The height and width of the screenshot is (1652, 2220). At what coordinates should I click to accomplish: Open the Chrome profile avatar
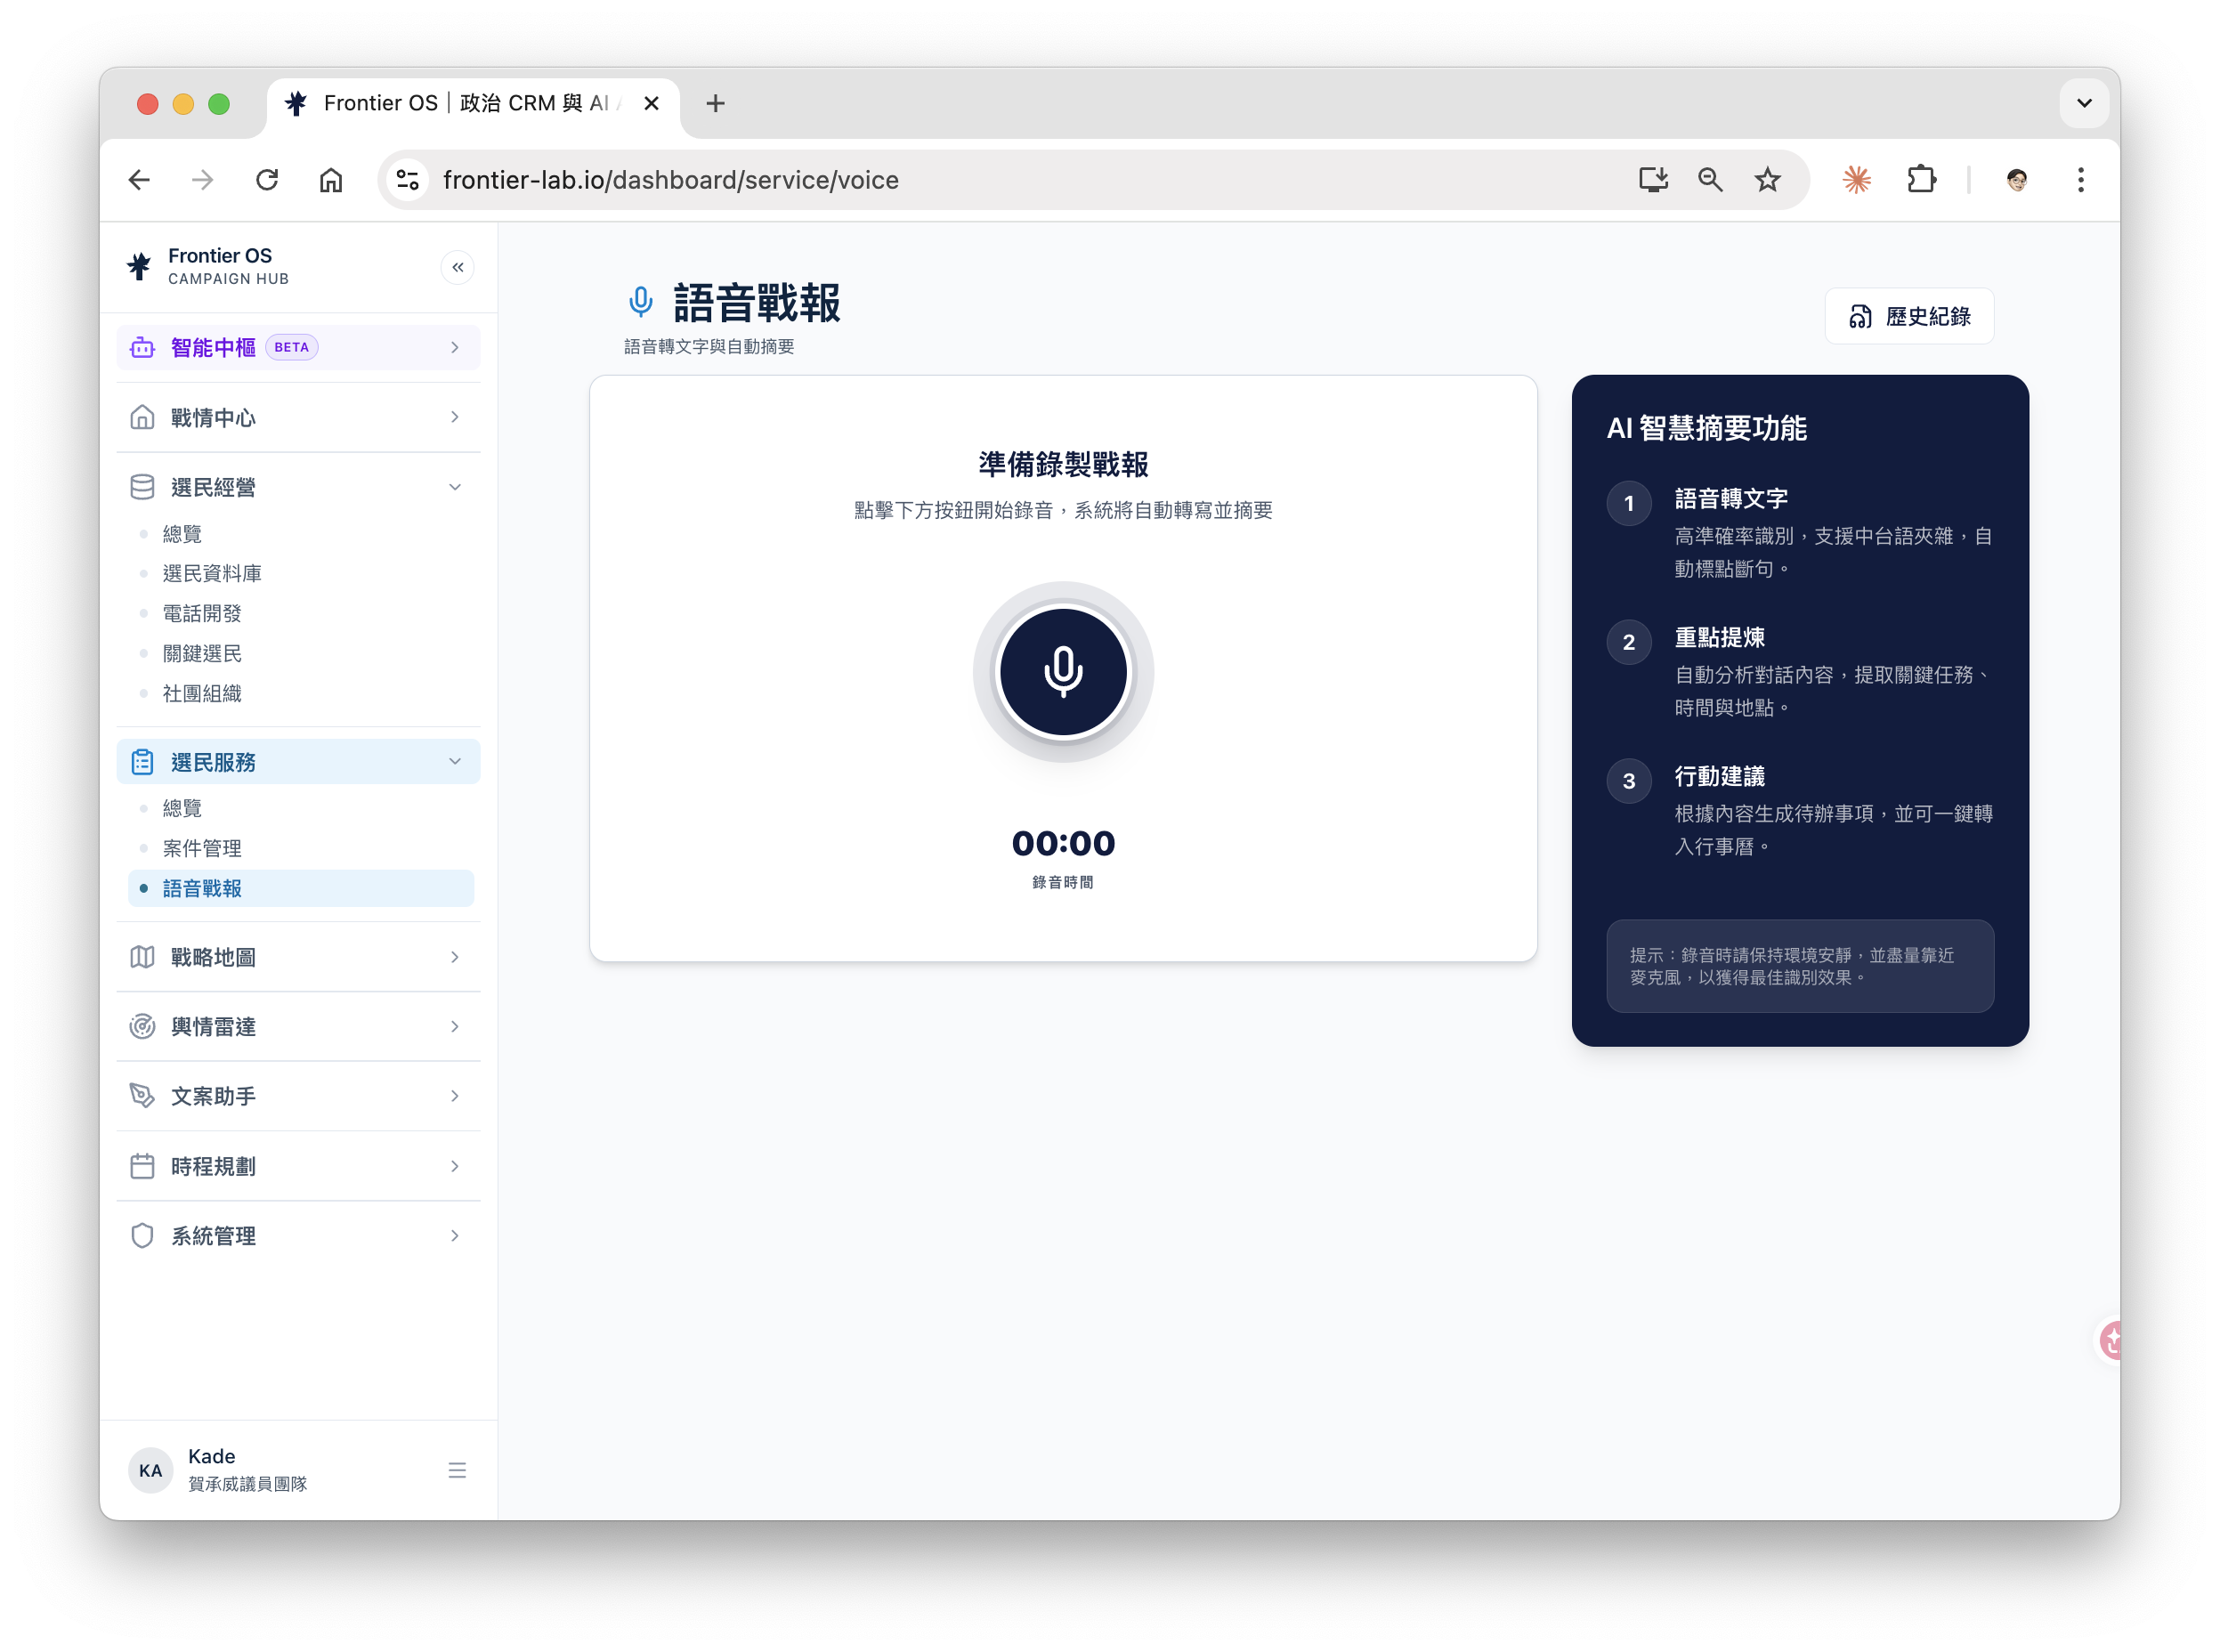(2016, 180)
